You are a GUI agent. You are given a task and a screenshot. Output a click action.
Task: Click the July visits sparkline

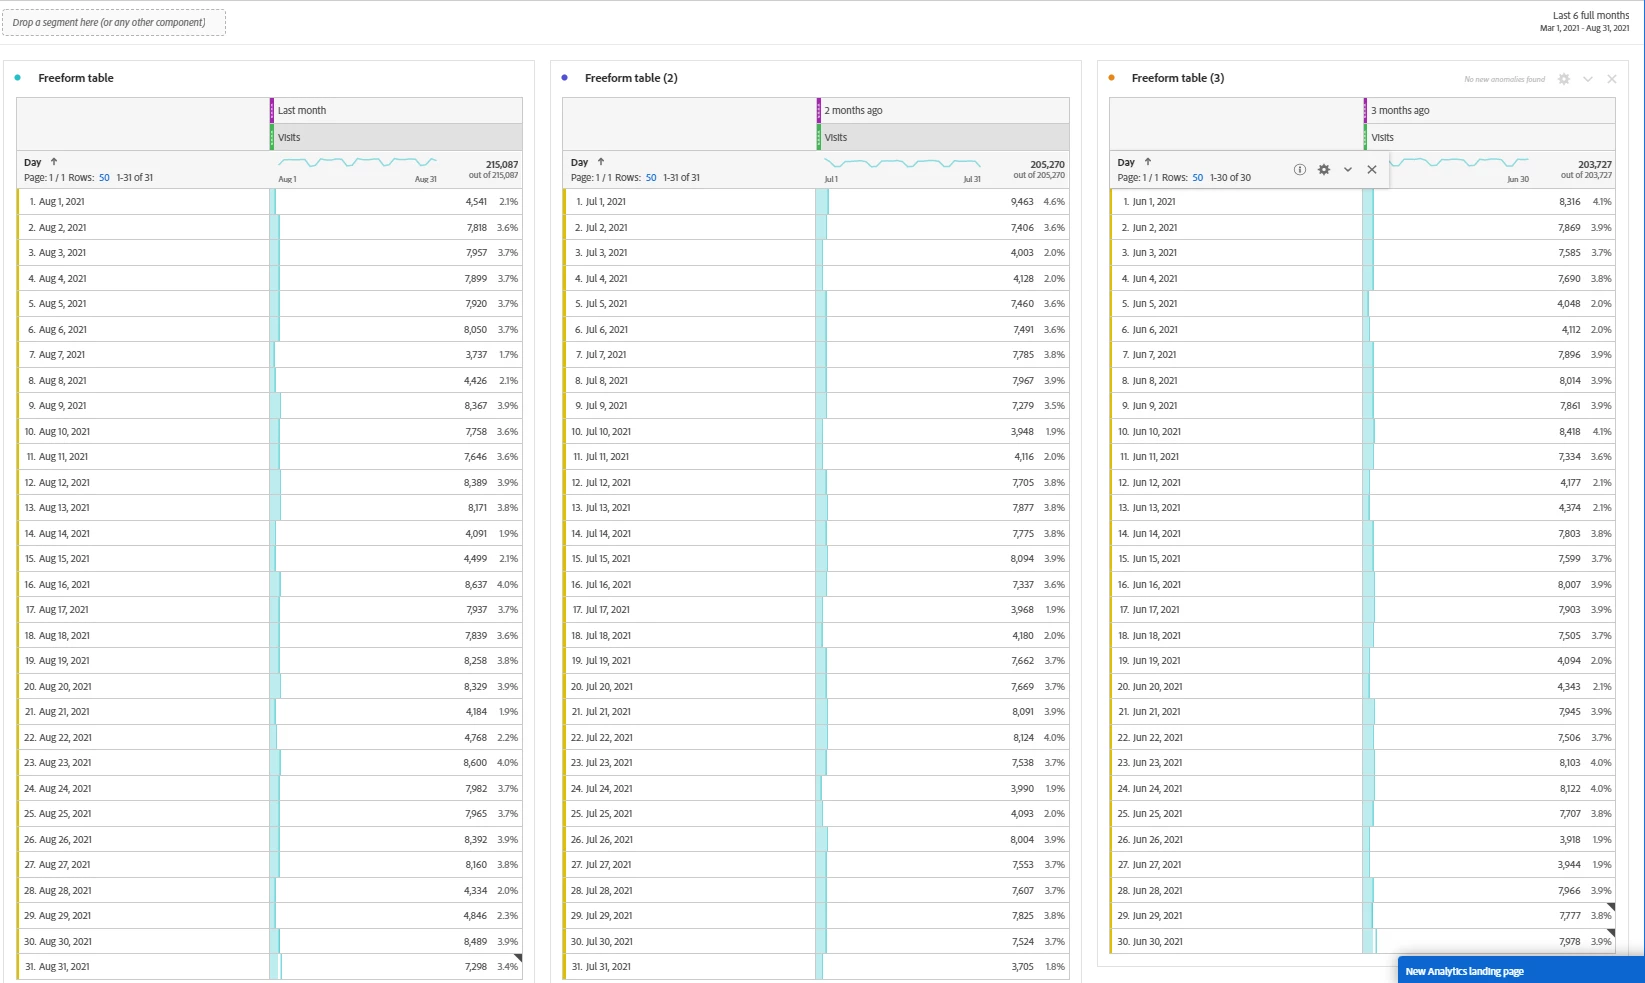(x=903, y=162)
